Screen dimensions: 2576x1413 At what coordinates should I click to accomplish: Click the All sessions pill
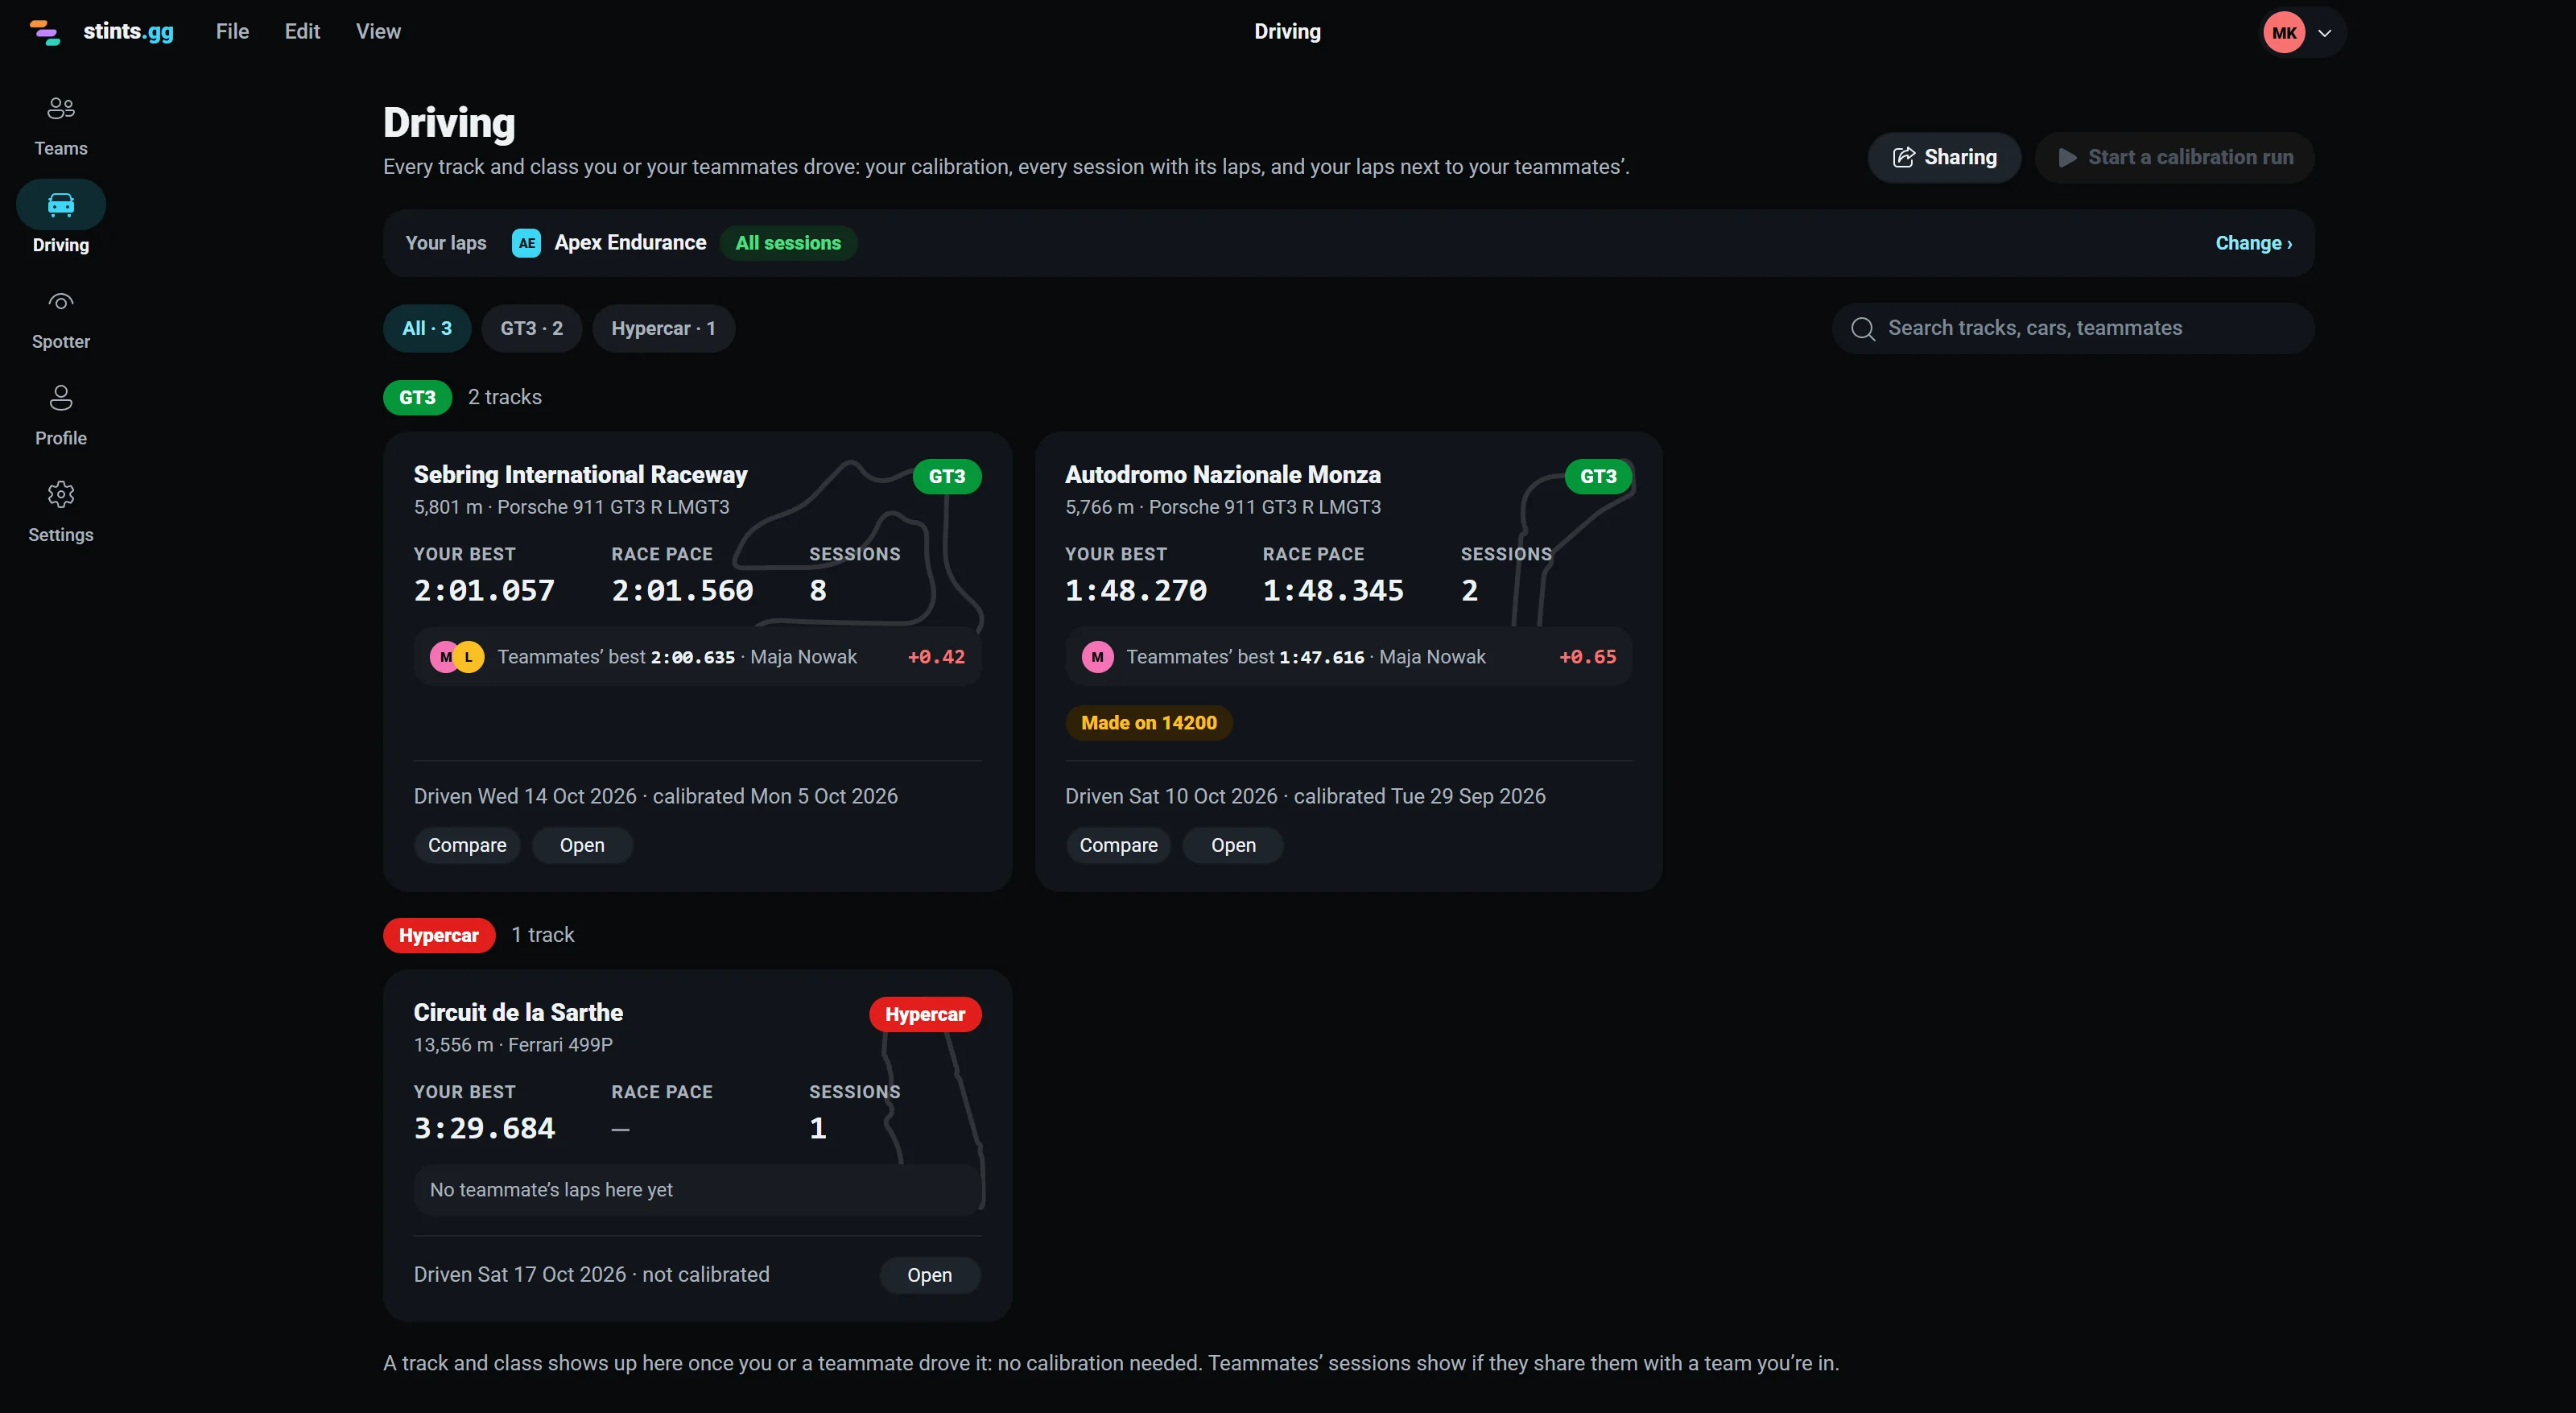[788, 243]
